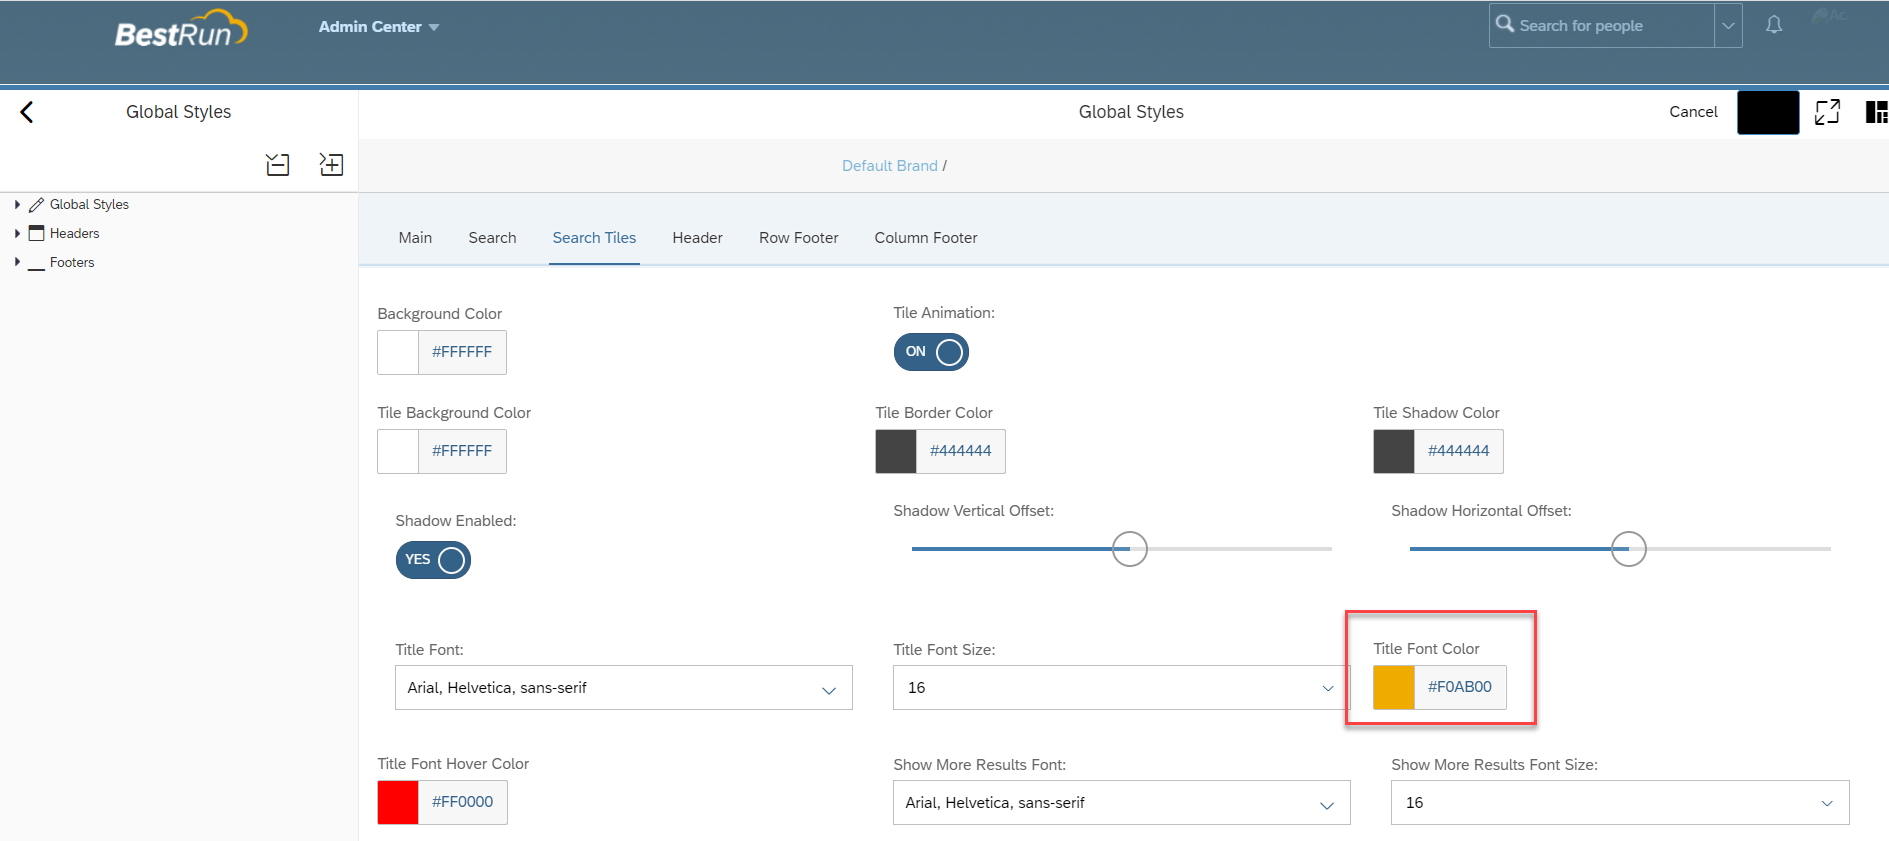1889x841 pixels.
Task: Expand the Headers tree node
Action: coord(17,233)
